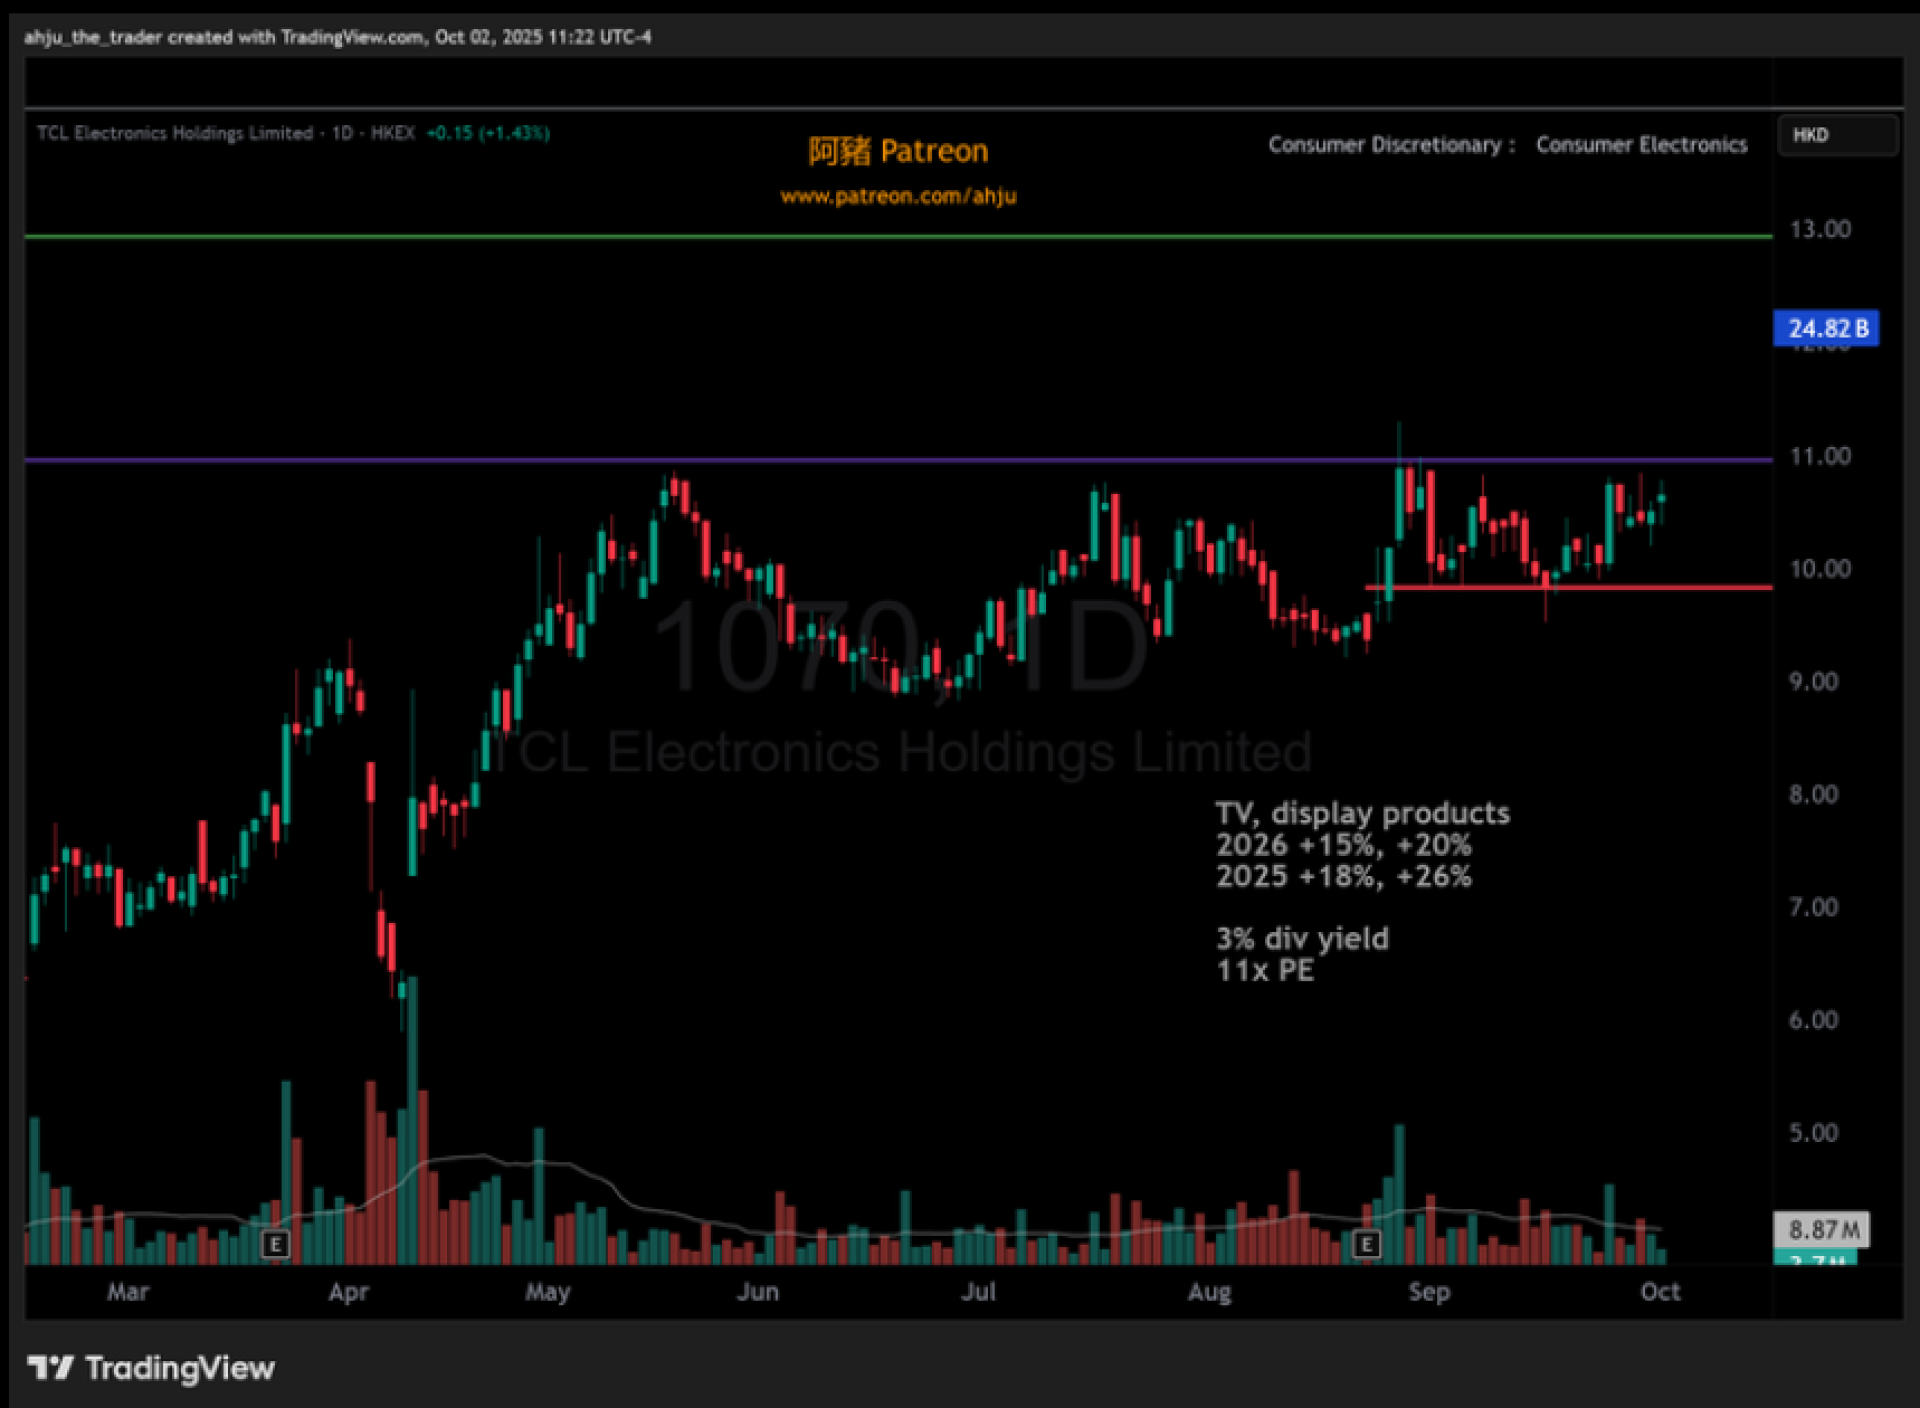Click the TCL Electronics symbol title
The width and height of the screenshot is (1920, 1408).
point(174,133)
